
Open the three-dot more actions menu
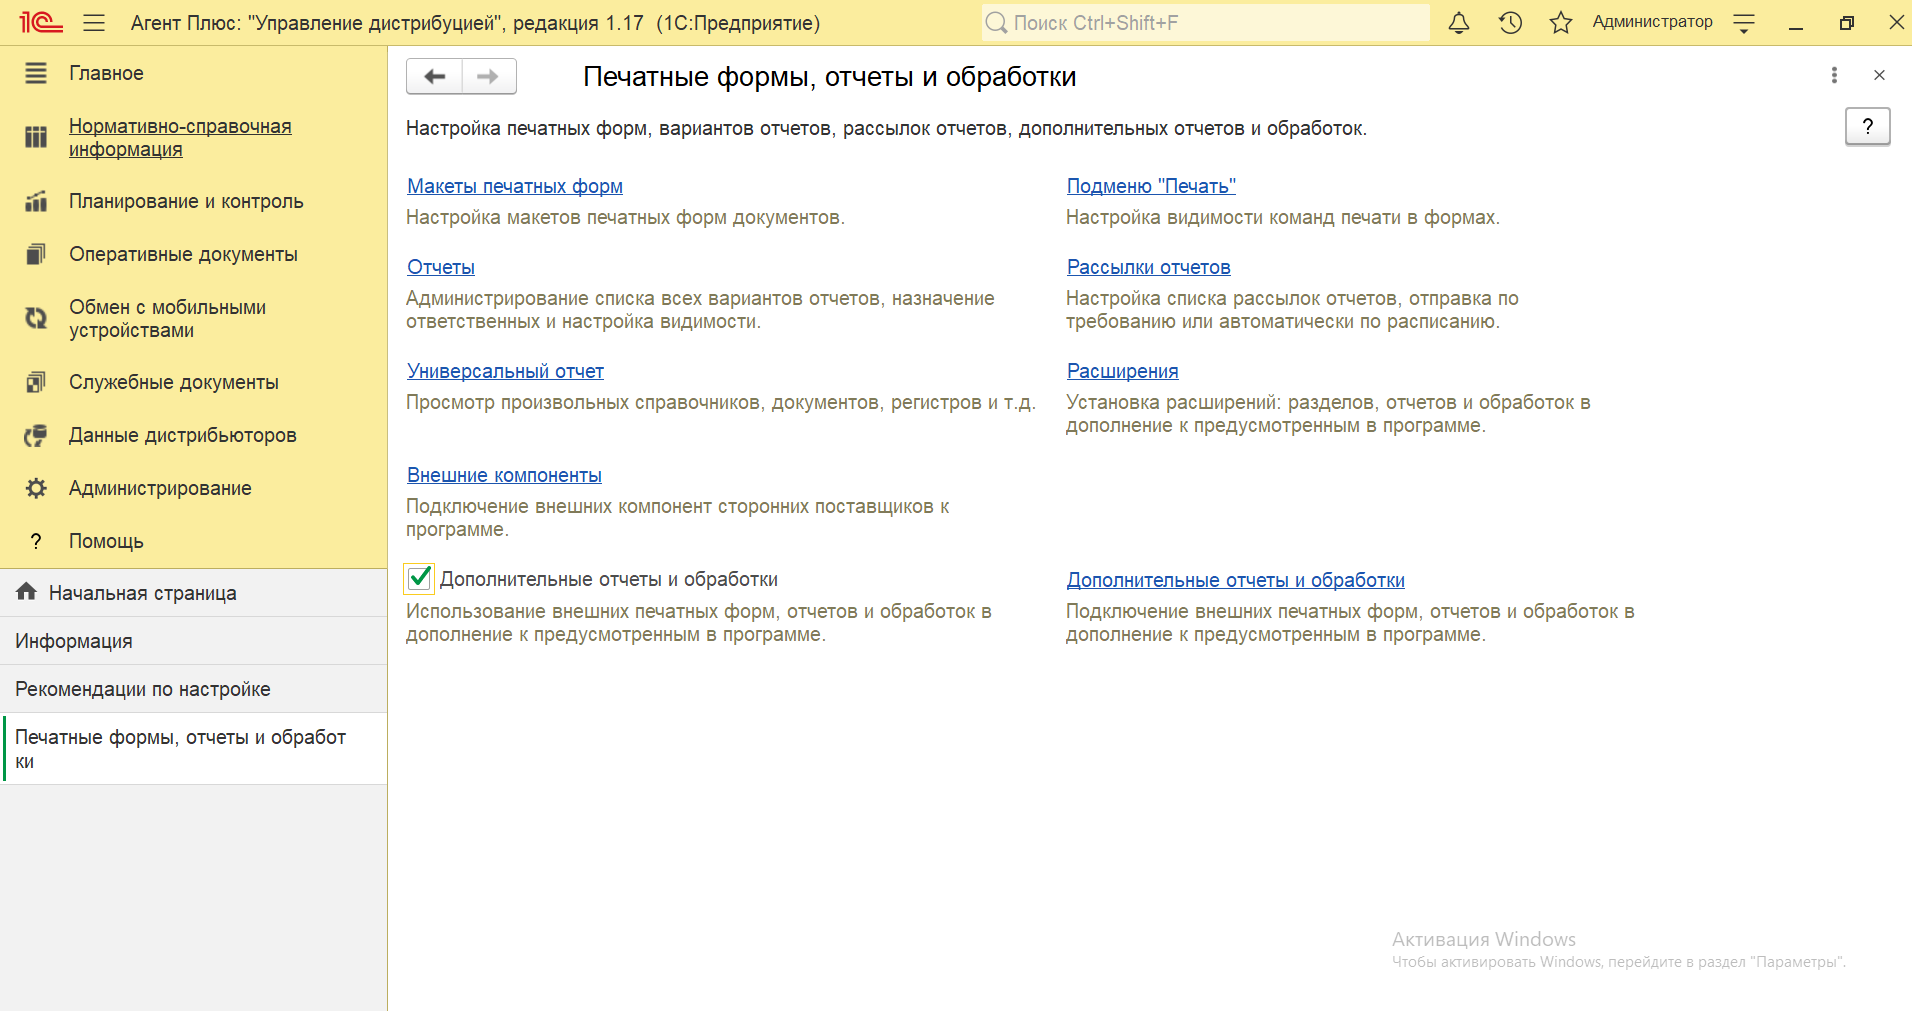coord(1834,75)
